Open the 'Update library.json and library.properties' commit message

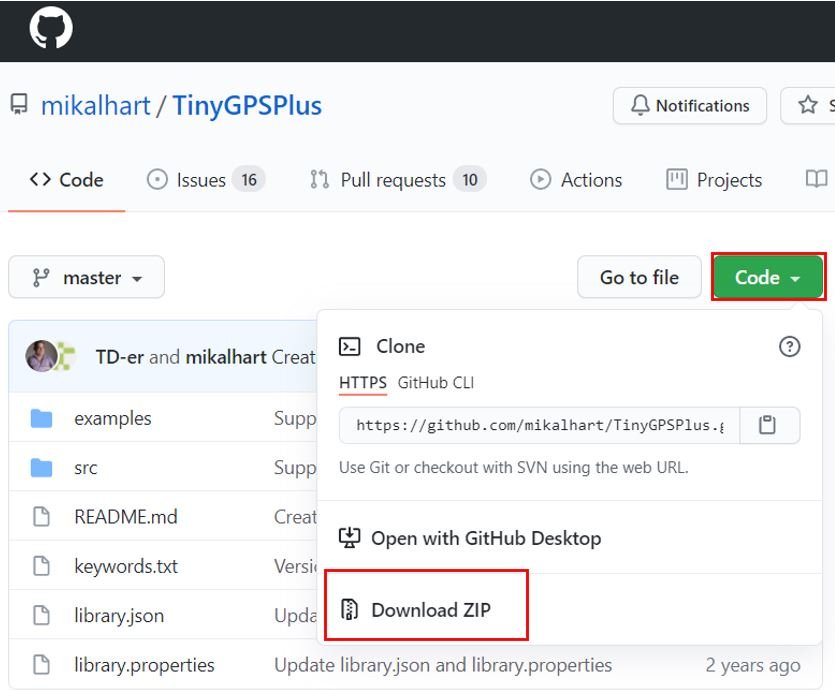click(443, 665)
